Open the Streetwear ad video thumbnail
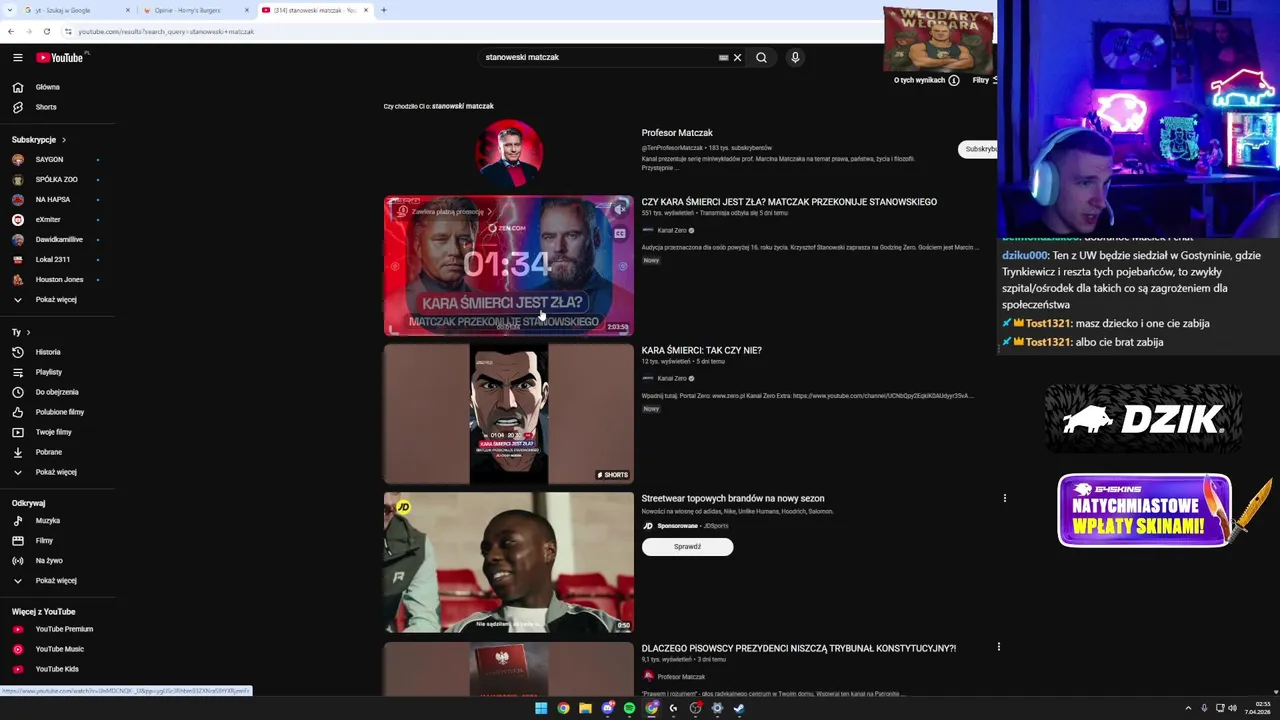 click(x=508, y=562)
